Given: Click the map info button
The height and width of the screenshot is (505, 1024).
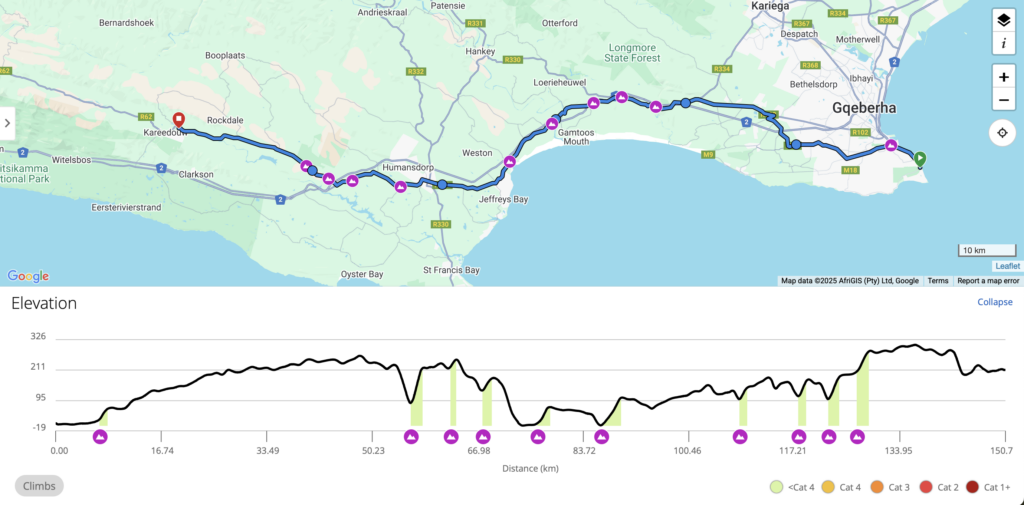Looking at the screenshot, I should pyautogui.click(x=1003, y=43).
